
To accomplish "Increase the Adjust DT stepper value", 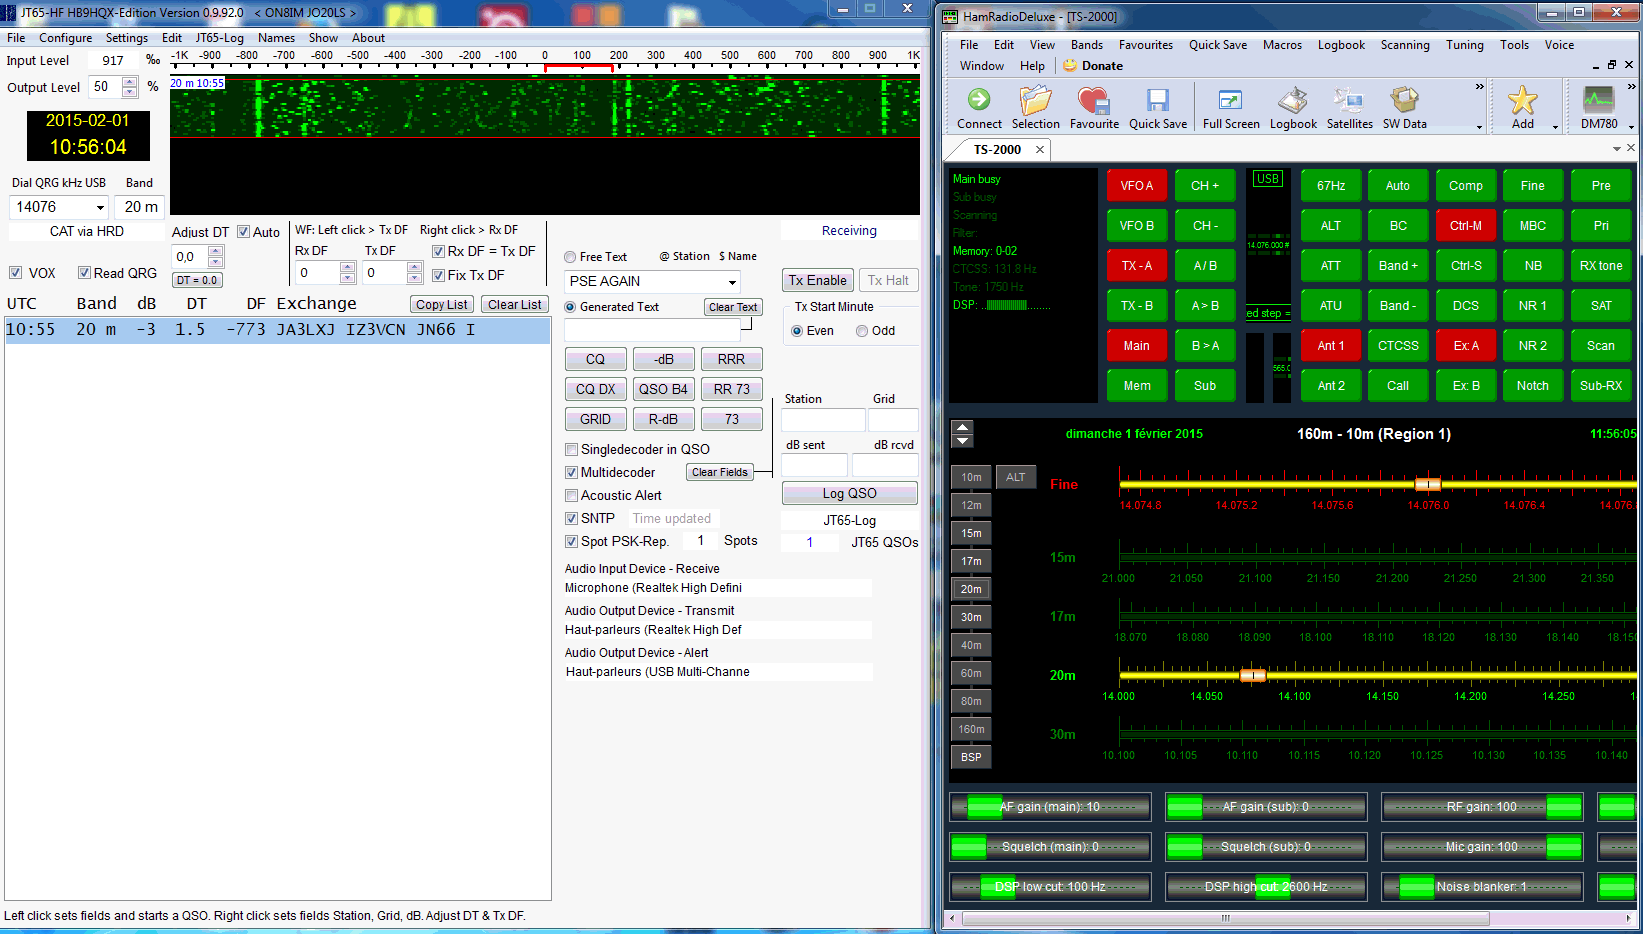I will point(216,251).
